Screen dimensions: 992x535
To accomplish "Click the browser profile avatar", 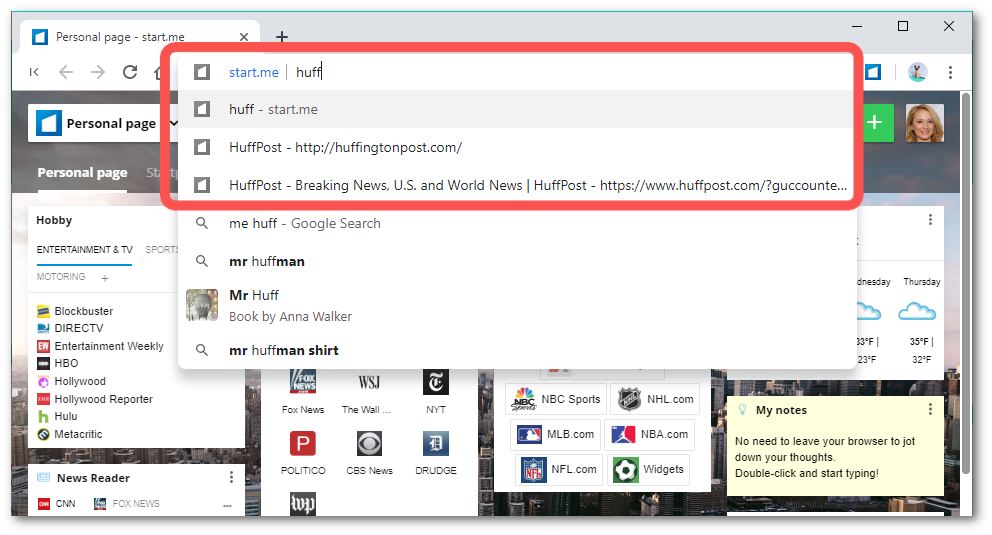I will pyautogui.click(x=917, y=72).
